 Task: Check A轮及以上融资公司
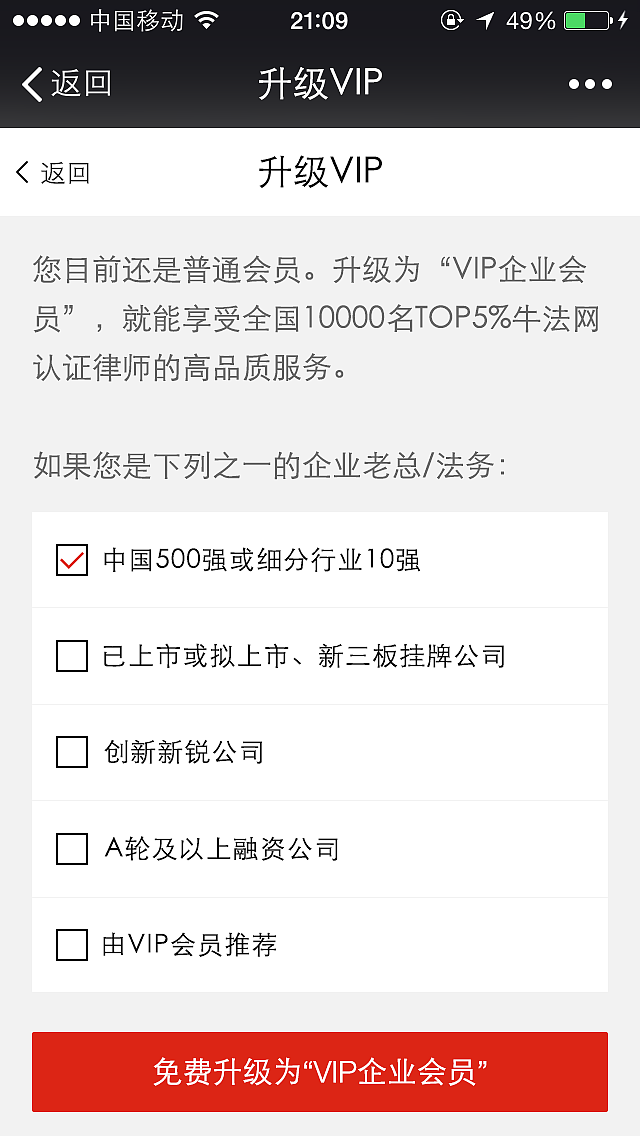[70, 849]
